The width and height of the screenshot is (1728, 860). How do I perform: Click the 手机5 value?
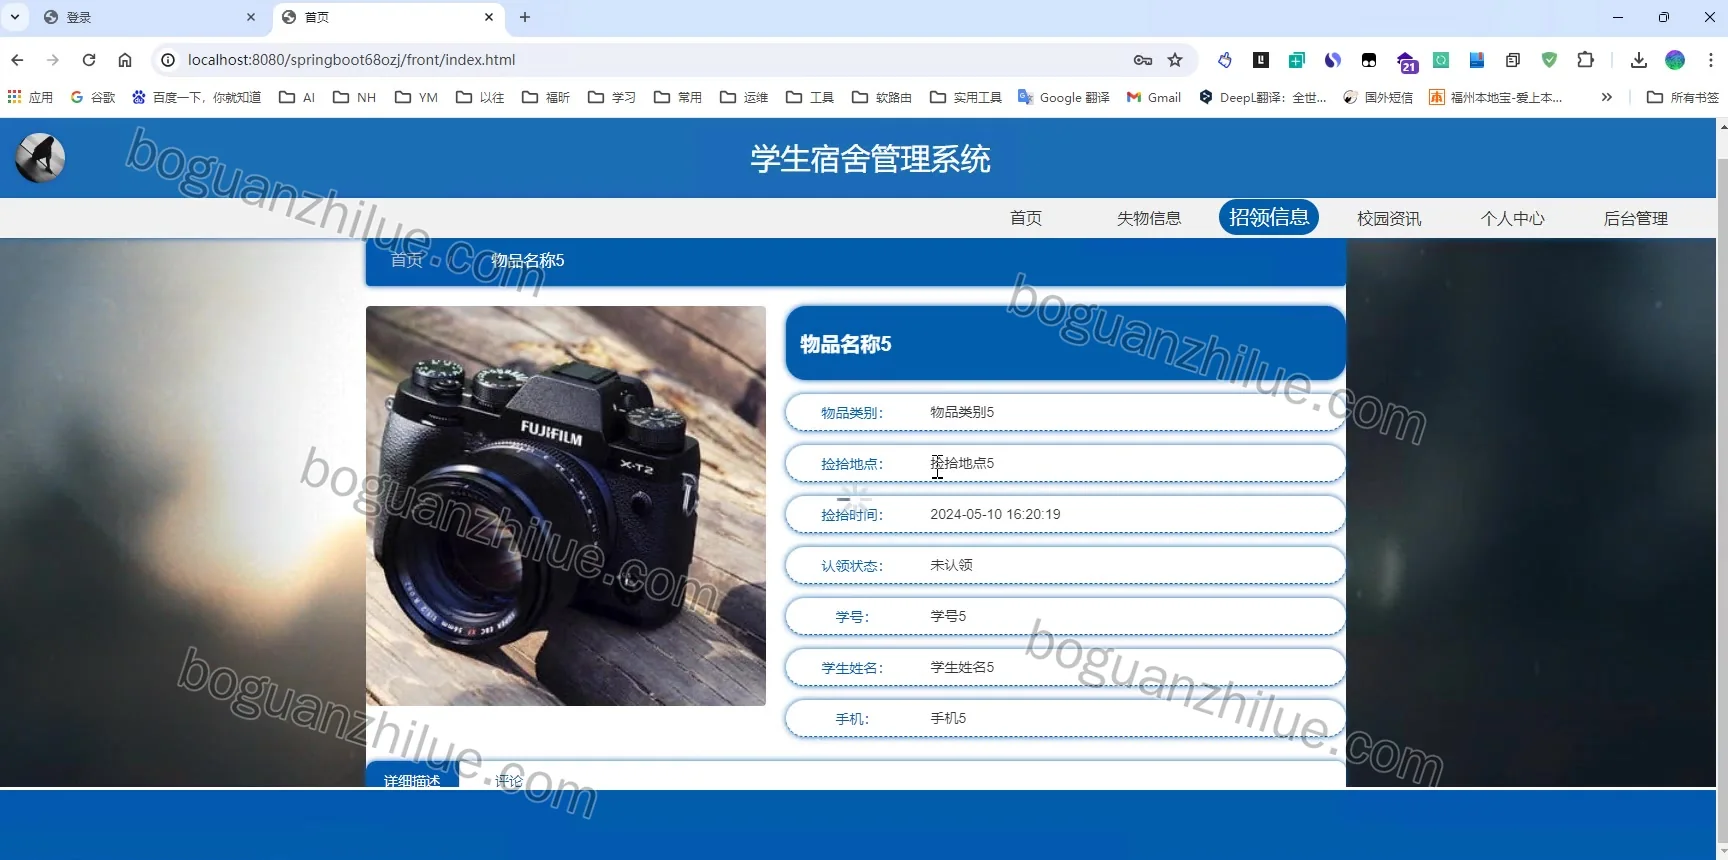pos(948,718)
